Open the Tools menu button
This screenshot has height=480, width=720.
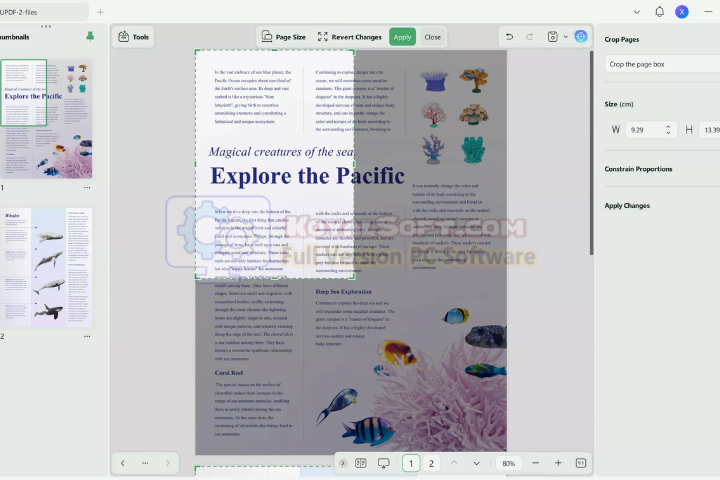(133, 37)
